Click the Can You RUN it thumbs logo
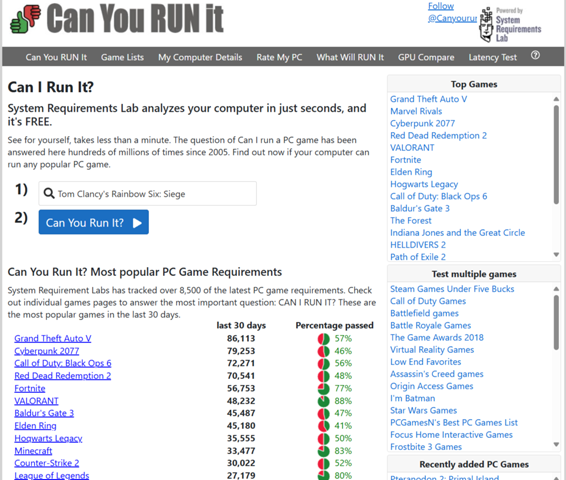 click(25, 19)
